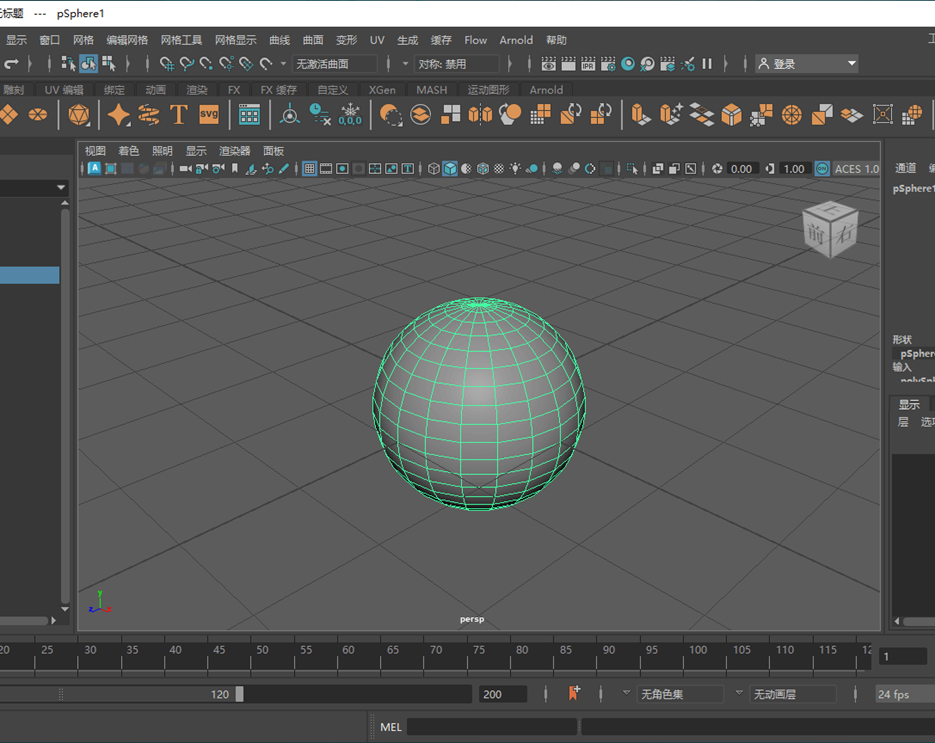Expand the outliner panel dropdown arrow
Image resolution: width=935 pixels, height=743 pixels.
(x=61, y=187)
